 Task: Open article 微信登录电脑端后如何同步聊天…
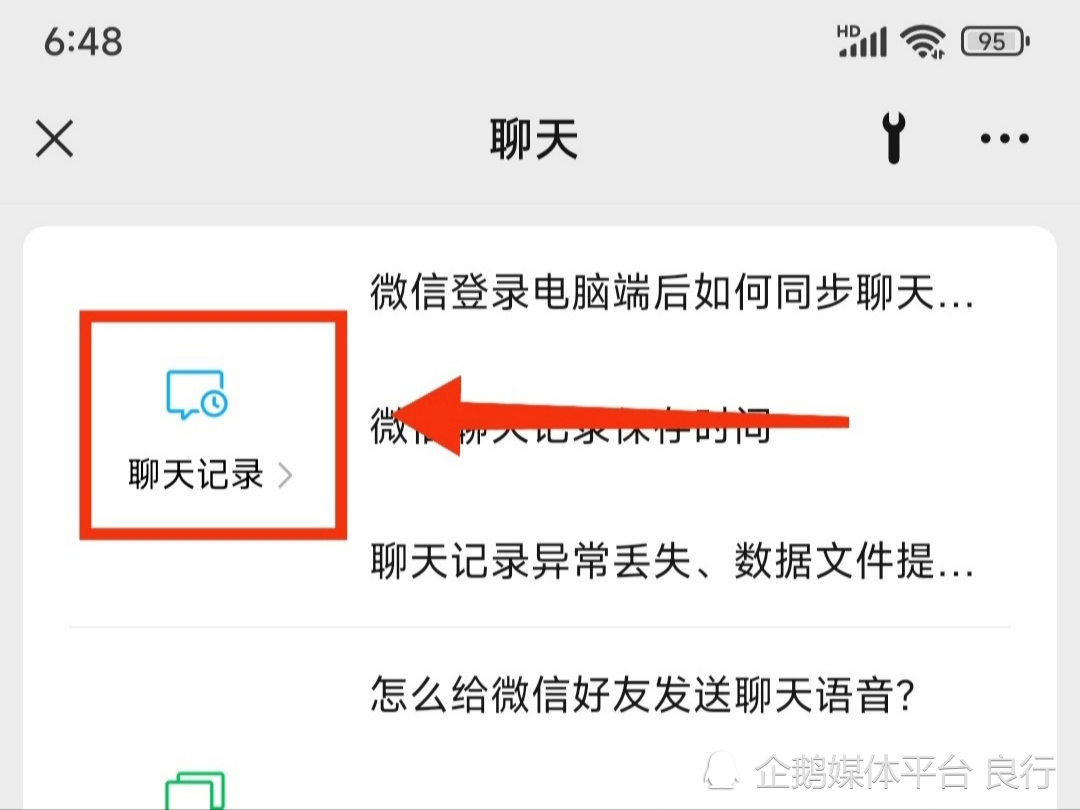(x=672, y=292)
